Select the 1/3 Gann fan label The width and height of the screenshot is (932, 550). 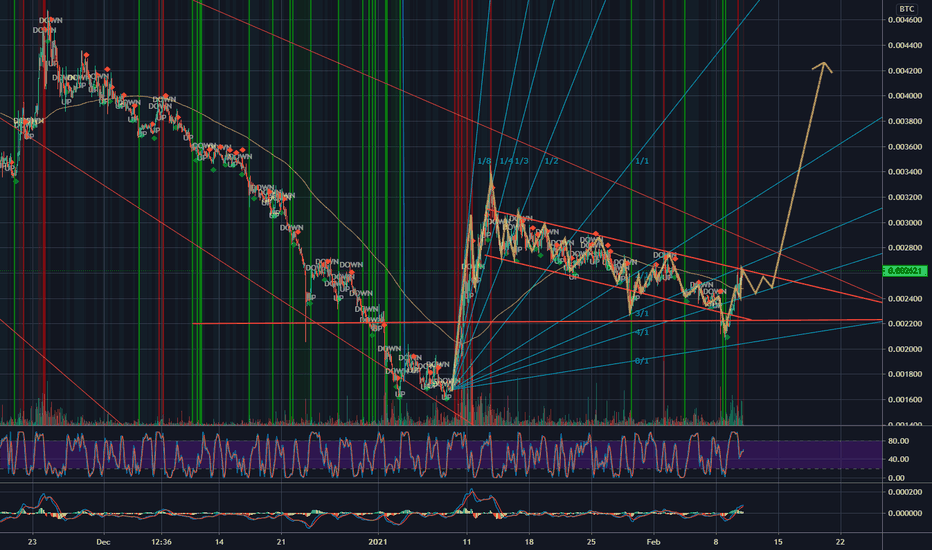[522, 161]
